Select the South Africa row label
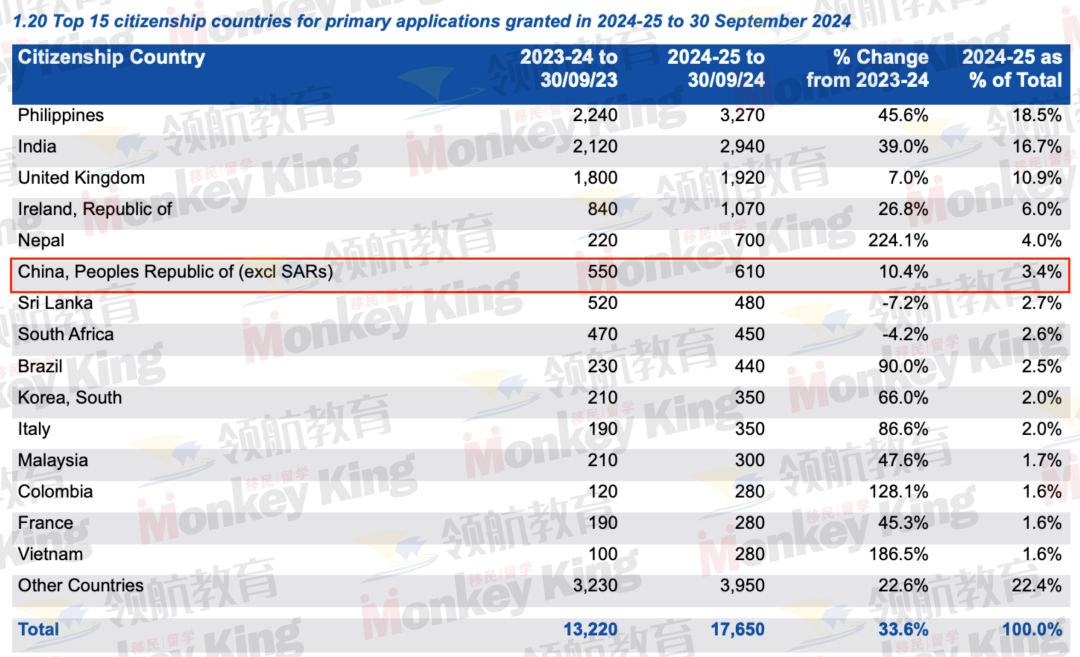The width and height of the screenshot is (1080, 657). [x=66, y=335]
